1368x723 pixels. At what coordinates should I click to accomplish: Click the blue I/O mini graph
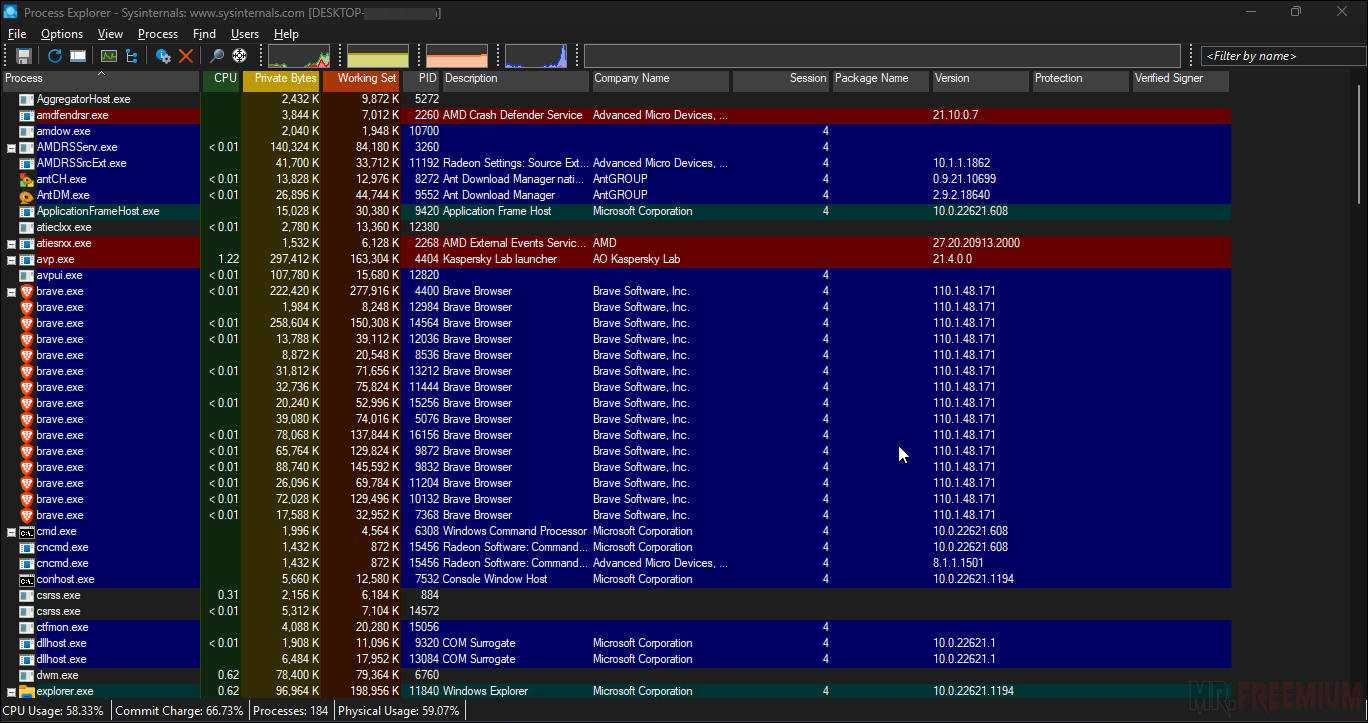click(x=536, y=56)
